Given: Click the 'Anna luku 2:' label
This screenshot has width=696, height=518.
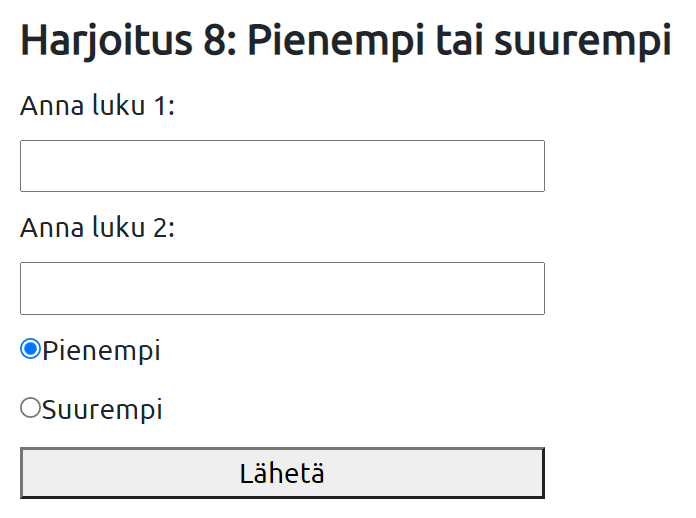Looking at the screenshot, I should [97, 228].
